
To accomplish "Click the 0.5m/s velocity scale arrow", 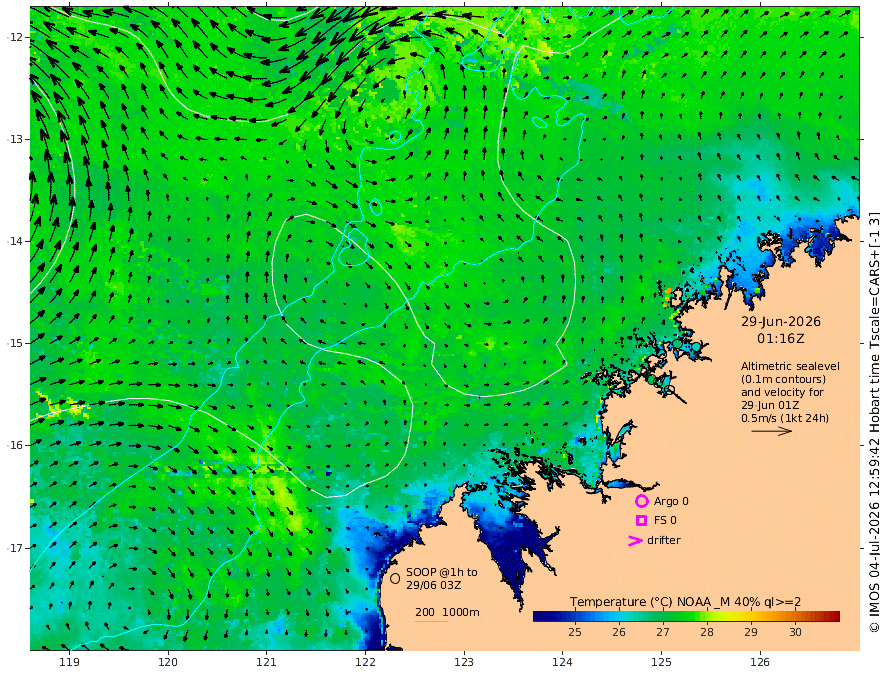I will 772,431.
